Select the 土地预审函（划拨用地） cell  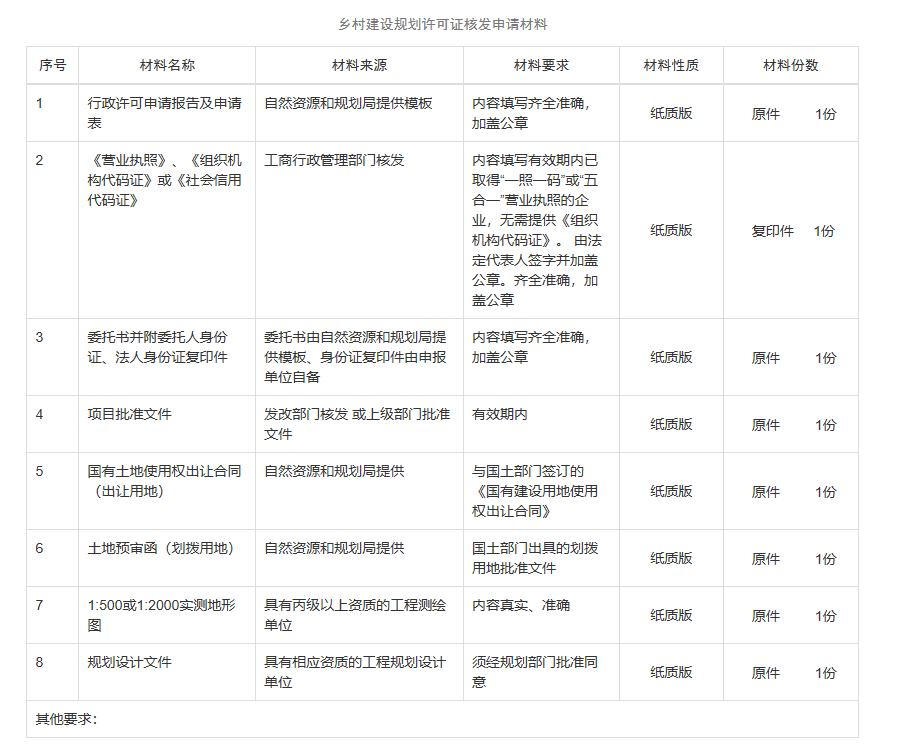(x=161, y=548)
